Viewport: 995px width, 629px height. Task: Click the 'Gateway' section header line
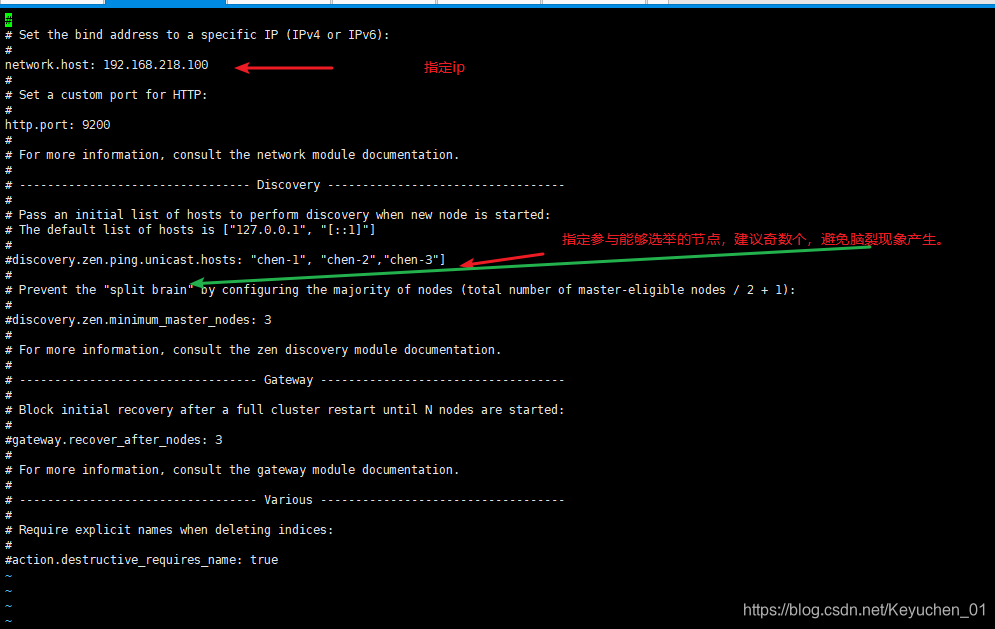285,380
